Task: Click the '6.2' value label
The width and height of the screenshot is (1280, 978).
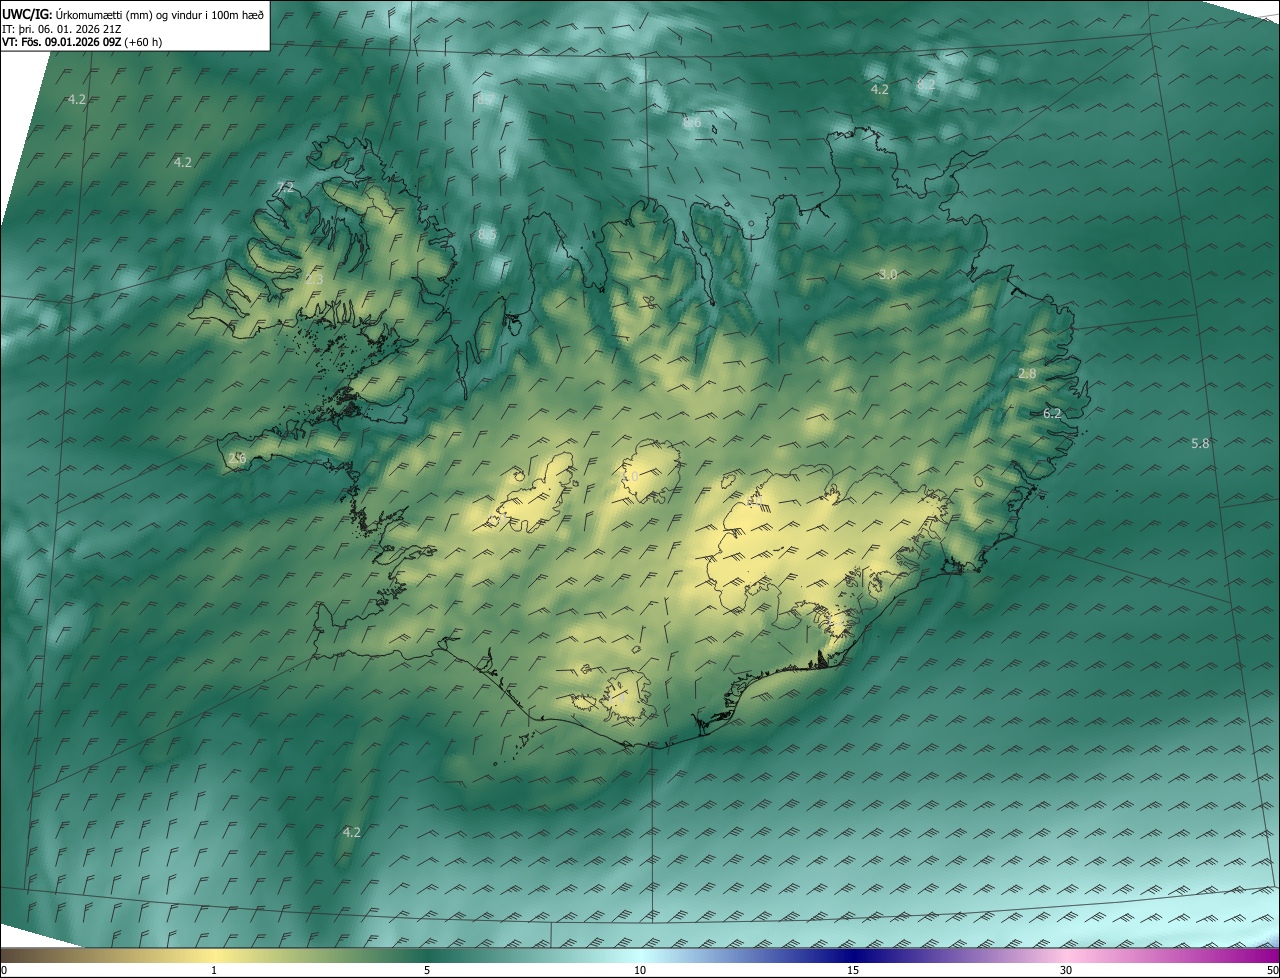Action: tap(1052, 413)
